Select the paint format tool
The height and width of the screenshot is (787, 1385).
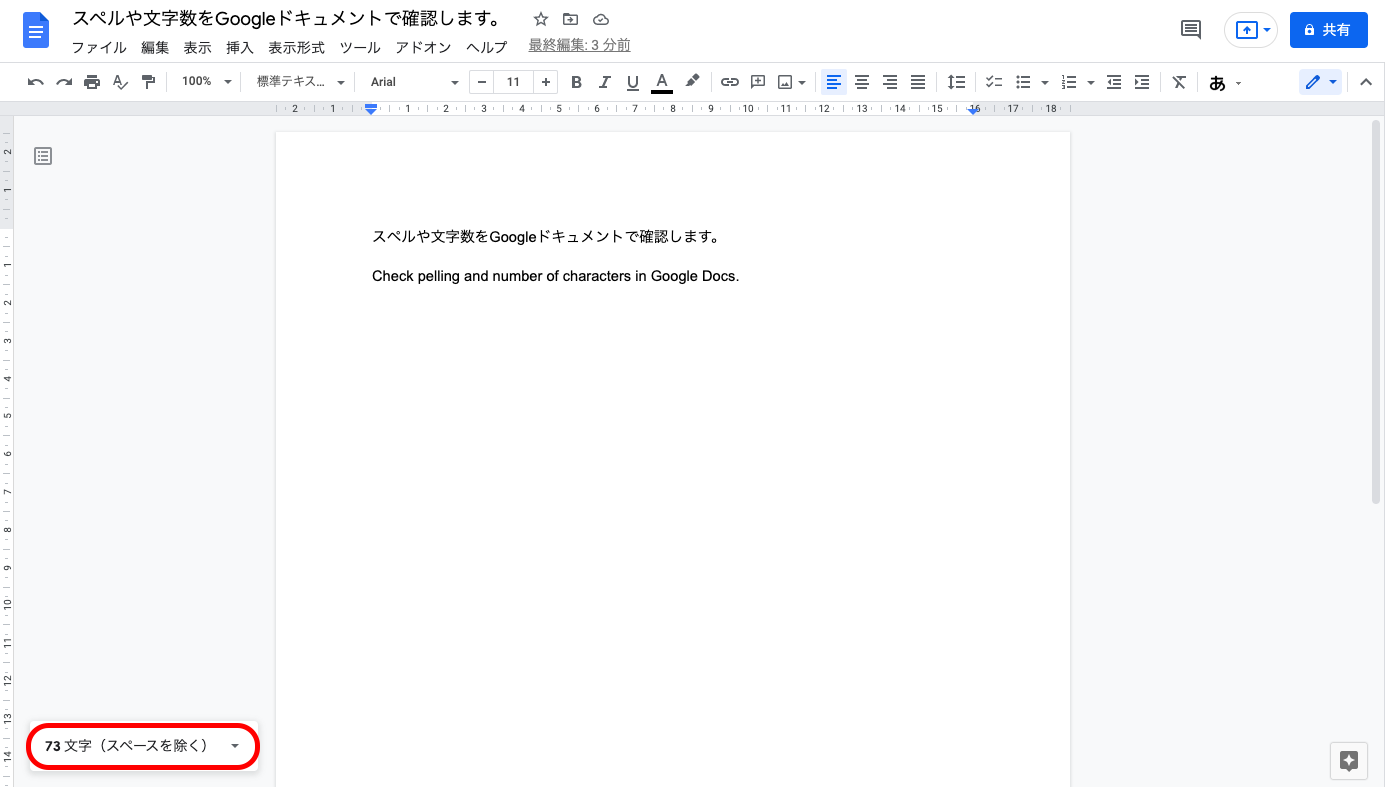pyautogui.click(x=148, y=82)
